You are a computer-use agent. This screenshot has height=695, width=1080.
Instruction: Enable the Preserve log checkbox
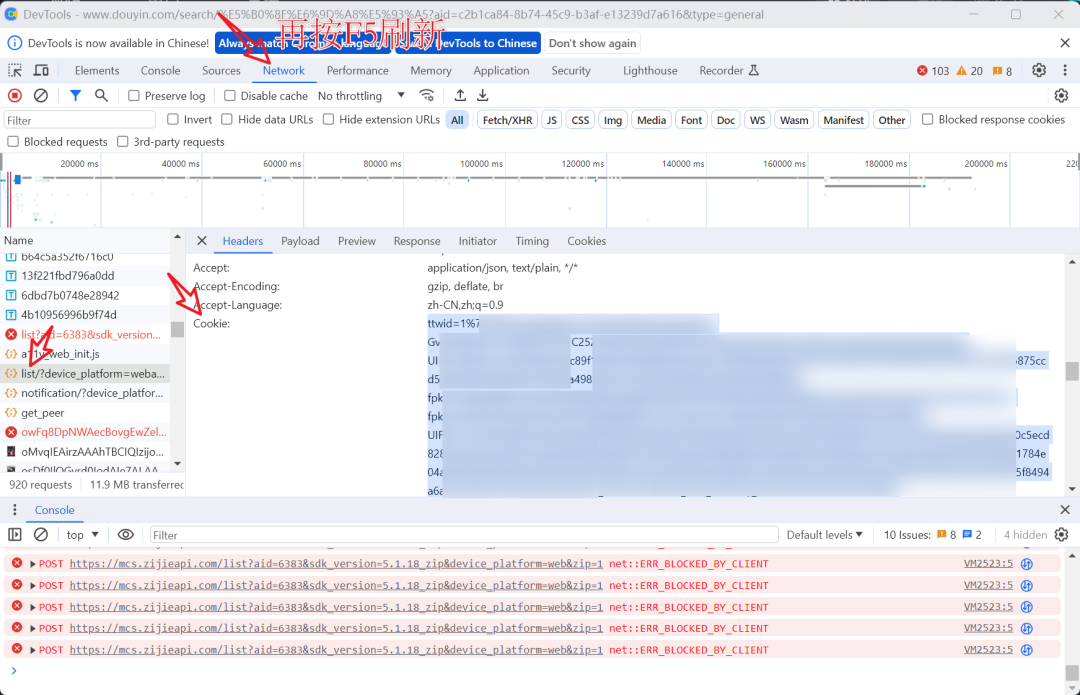[x=134, y=96]
